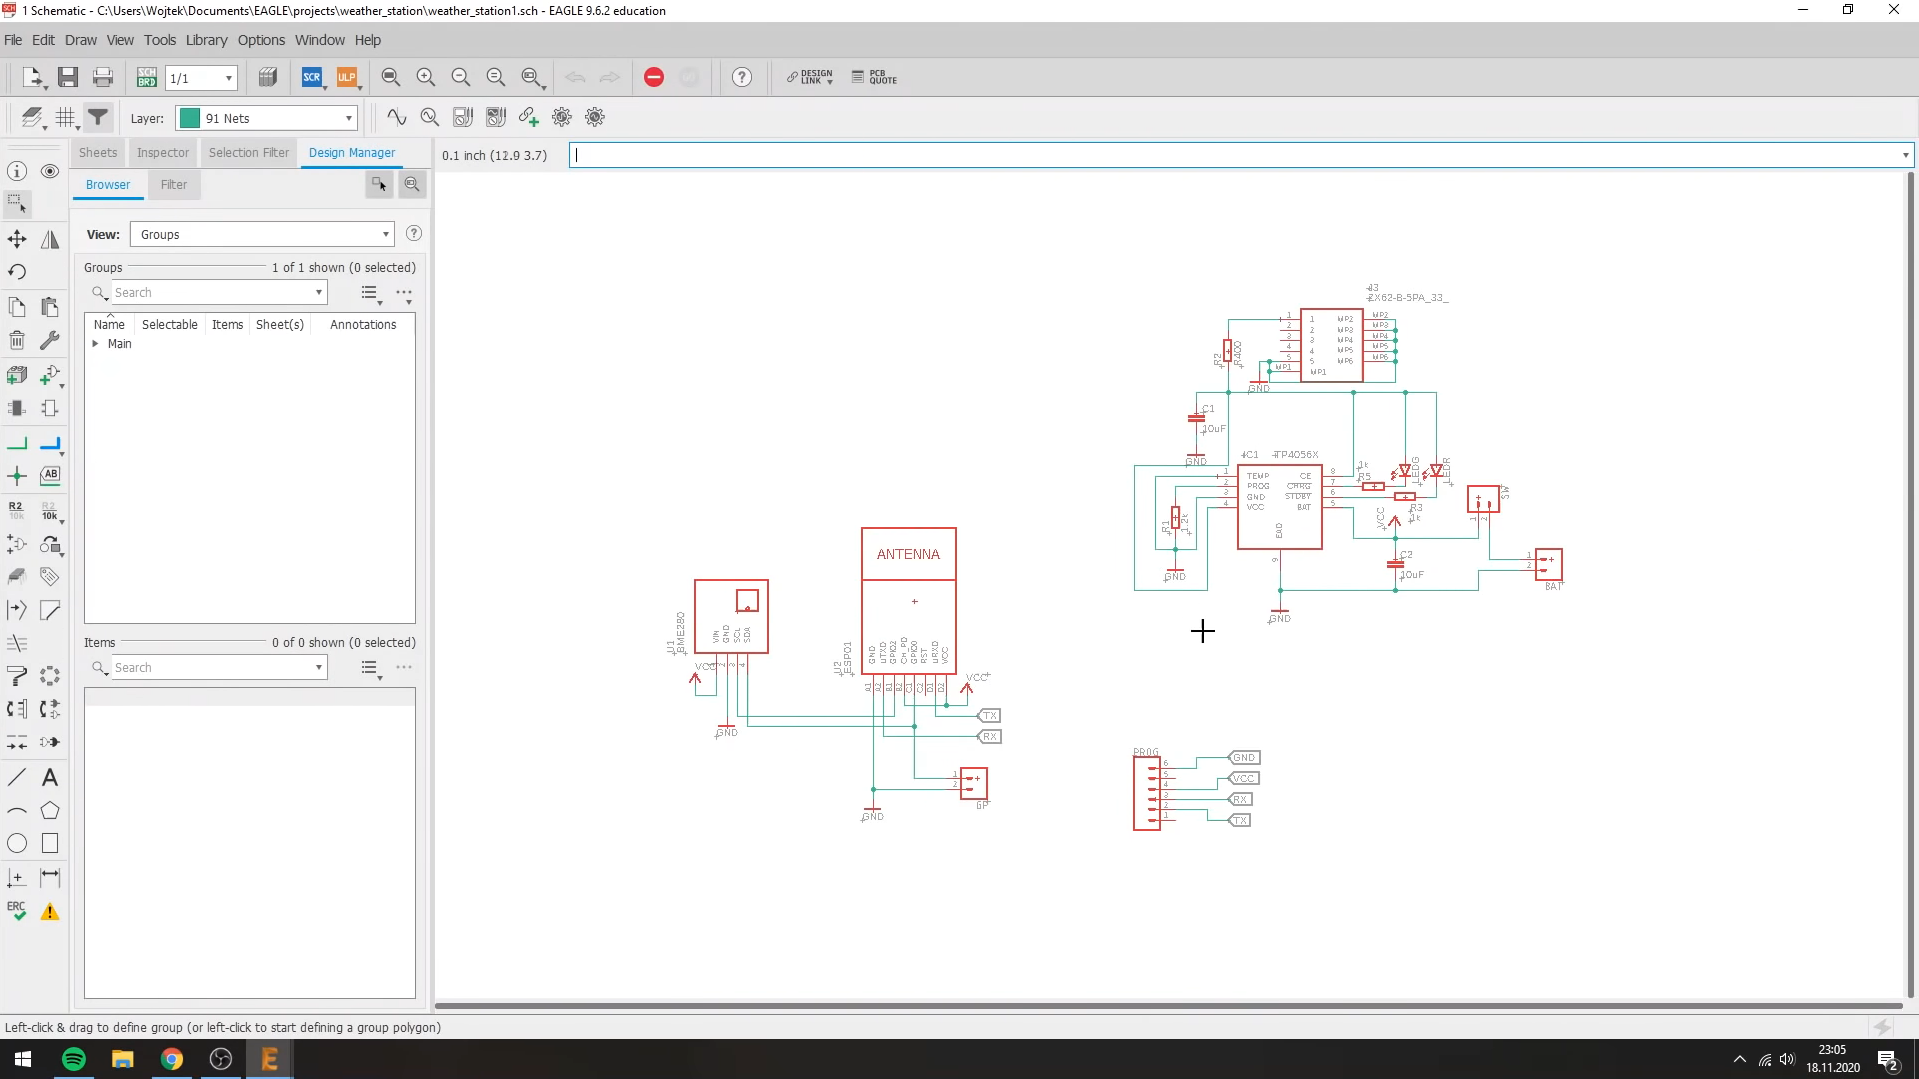The height and width of the screenshot is (1079, 1919).
Task: Toggle the Show eye tool
Action: point(50,171)
